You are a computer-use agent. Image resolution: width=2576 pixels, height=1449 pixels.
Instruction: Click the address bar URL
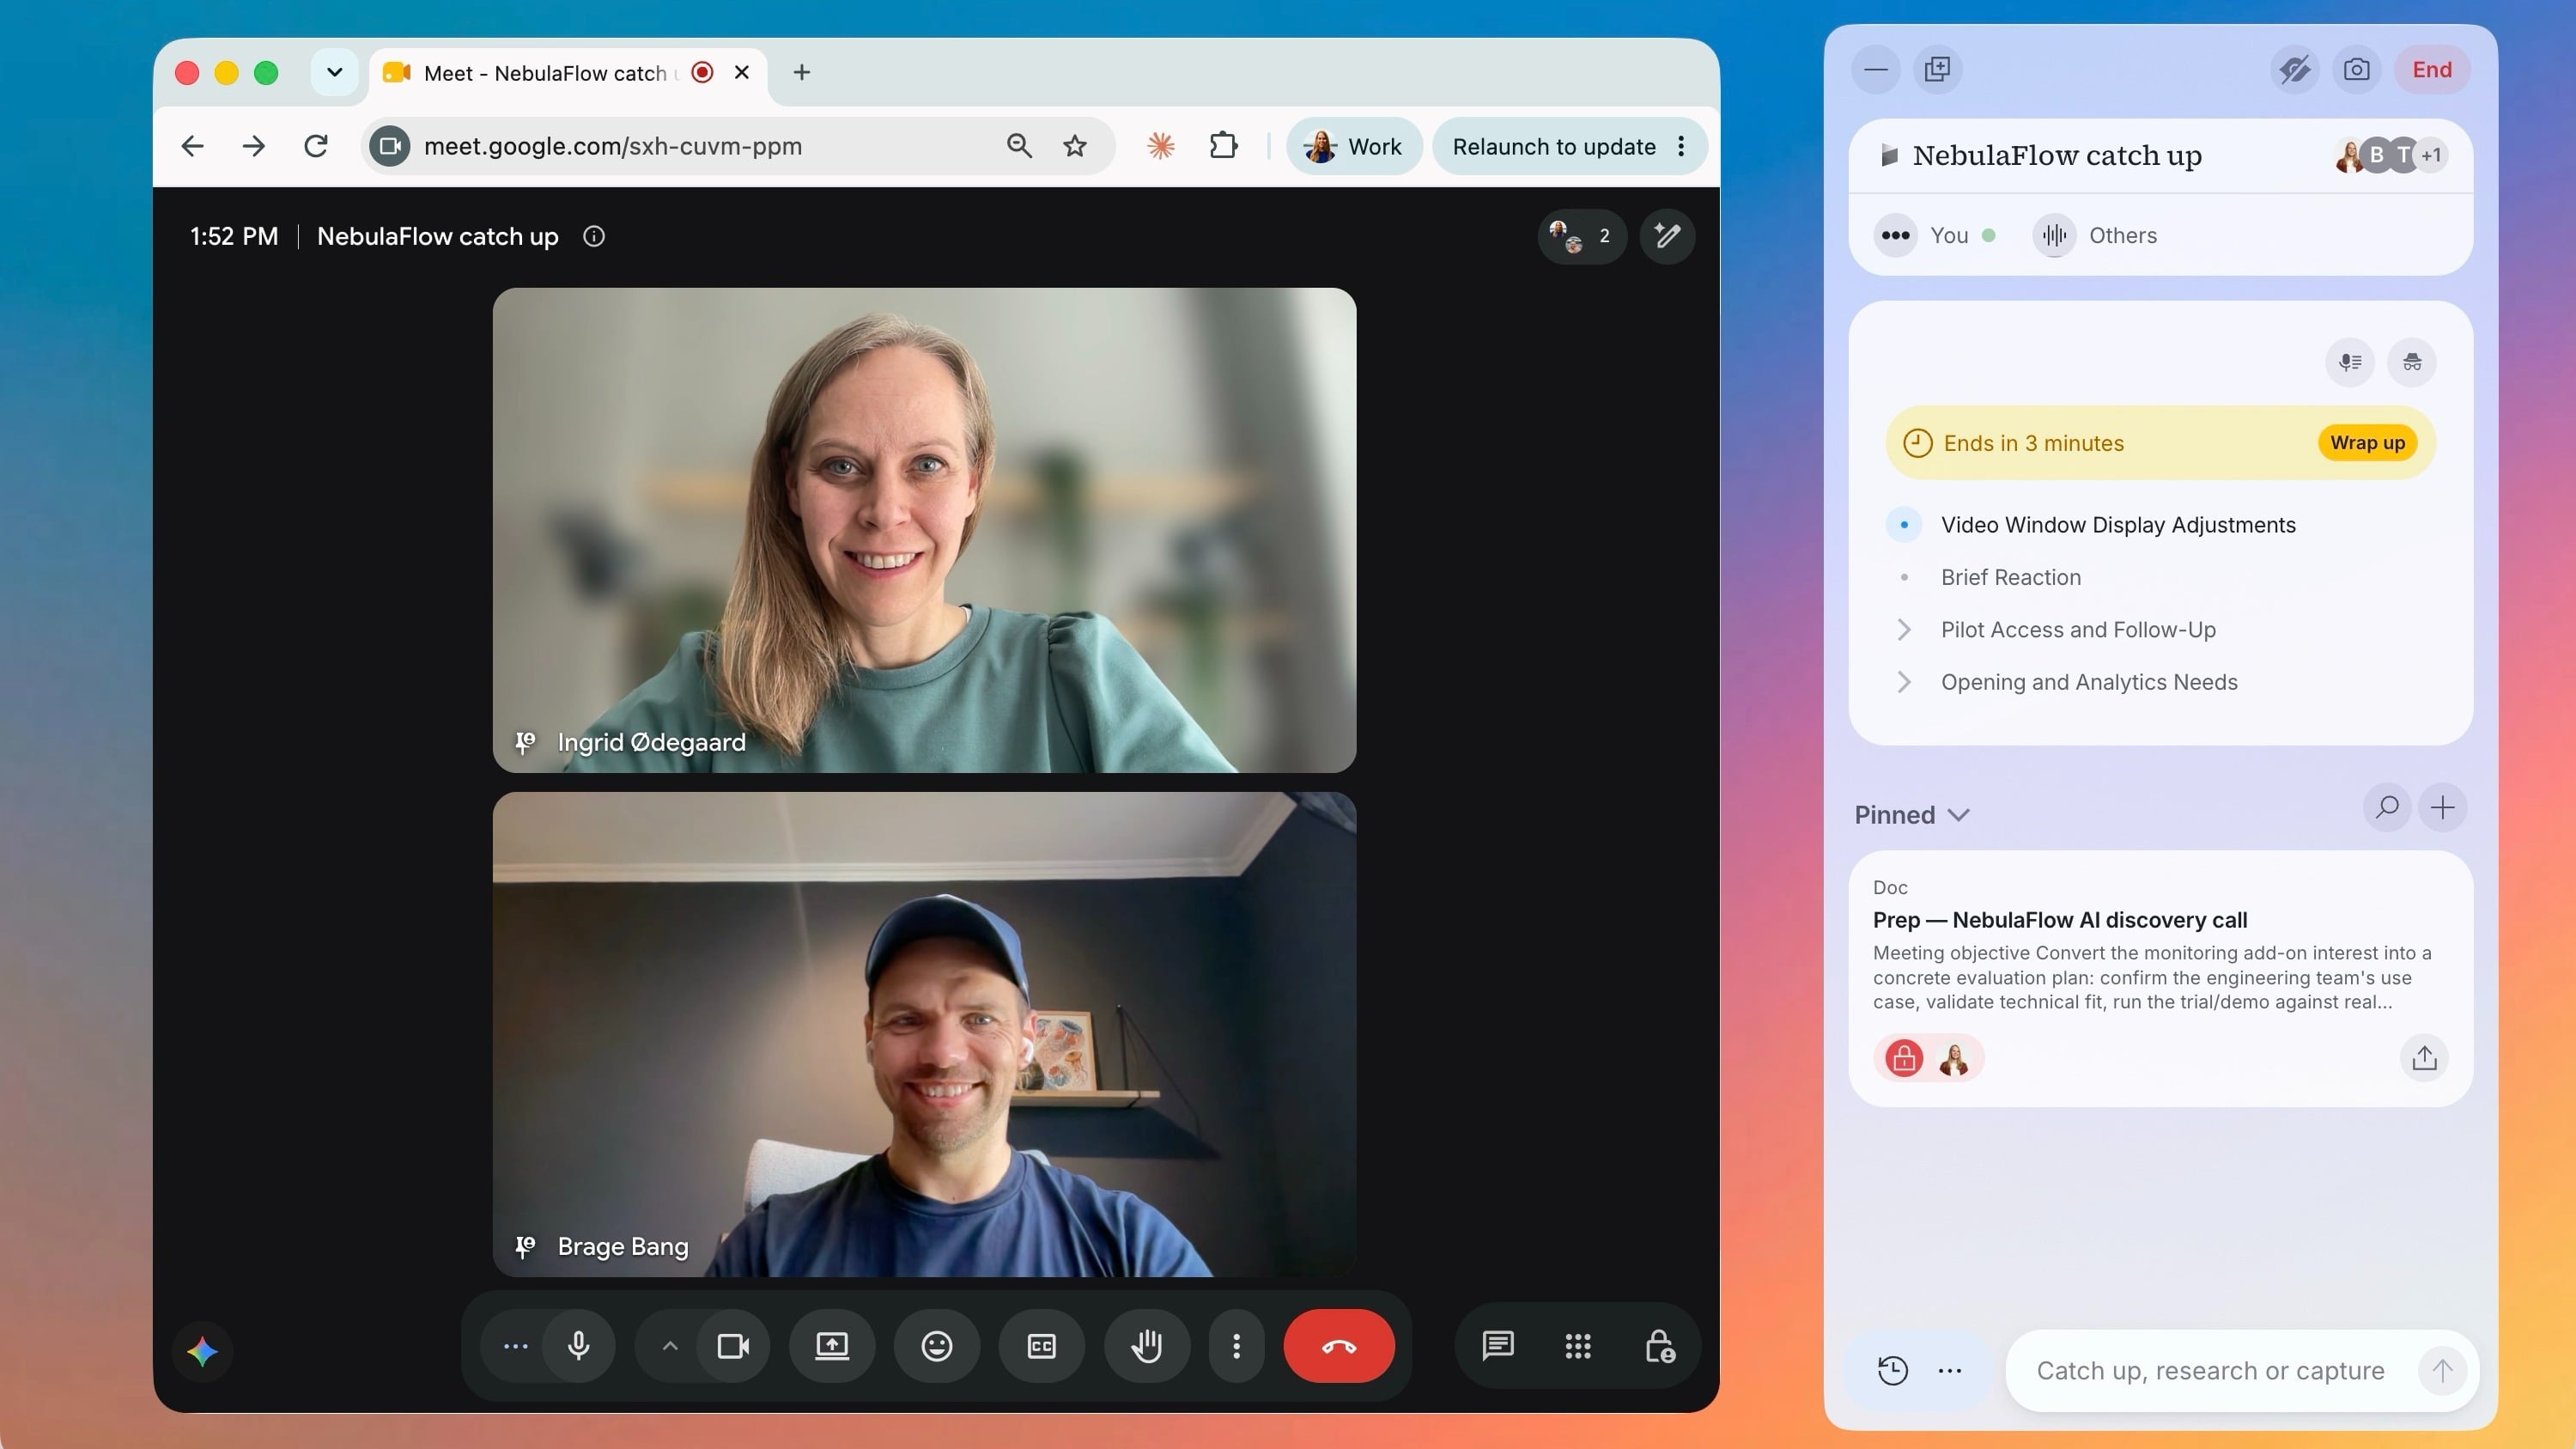tap(612, 147)
